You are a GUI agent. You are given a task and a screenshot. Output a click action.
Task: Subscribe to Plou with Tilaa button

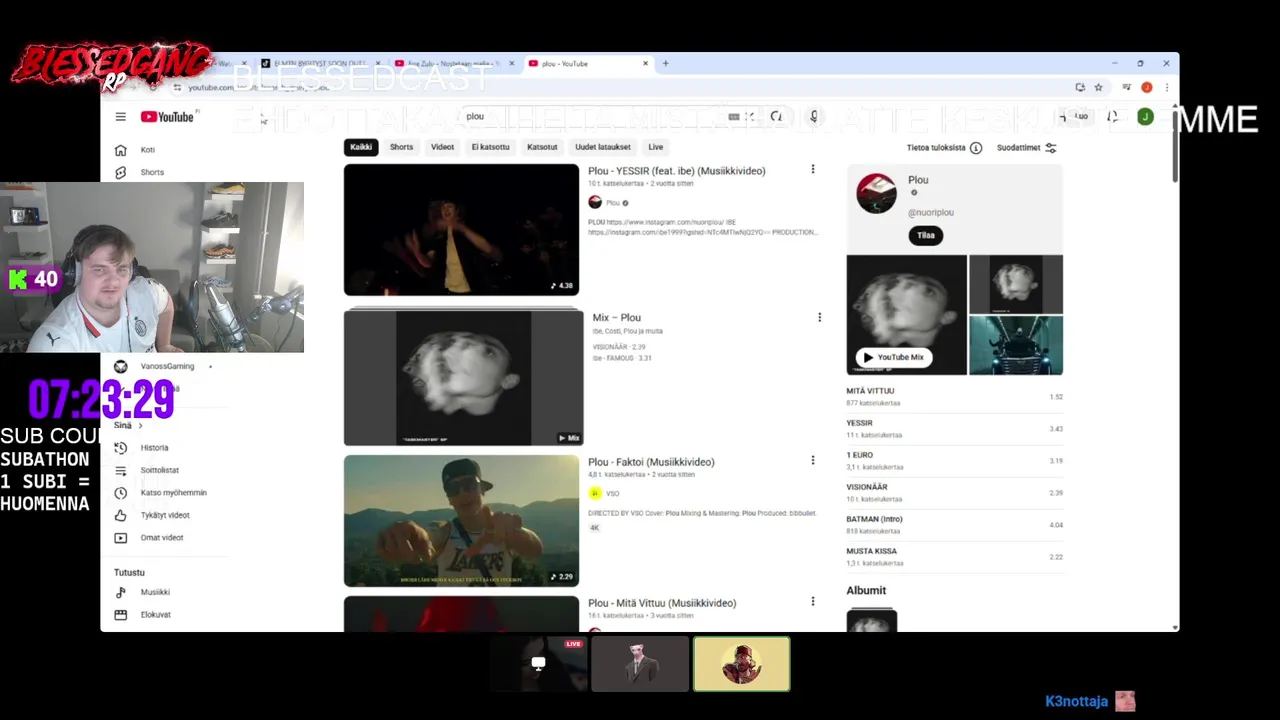point(925,235)
